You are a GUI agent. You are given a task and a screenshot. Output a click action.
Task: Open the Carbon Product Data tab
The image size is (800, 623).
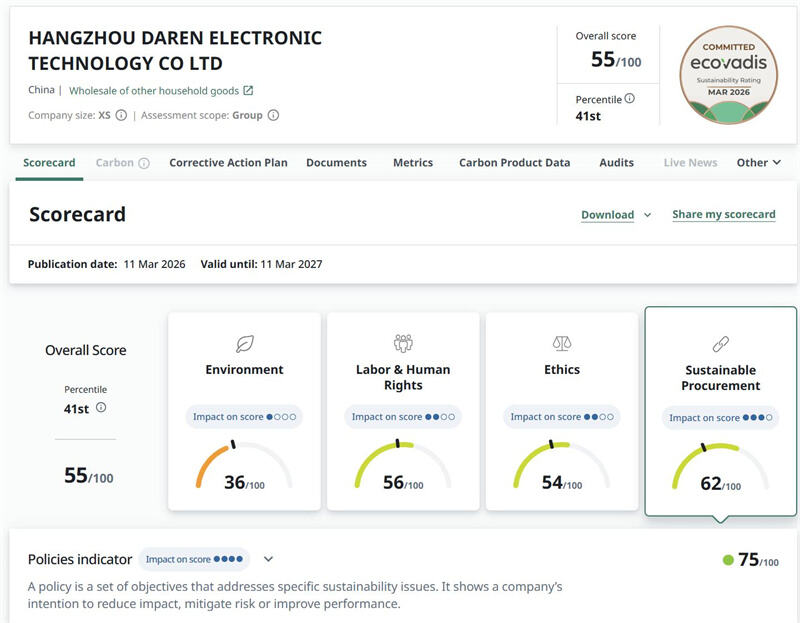514,162
